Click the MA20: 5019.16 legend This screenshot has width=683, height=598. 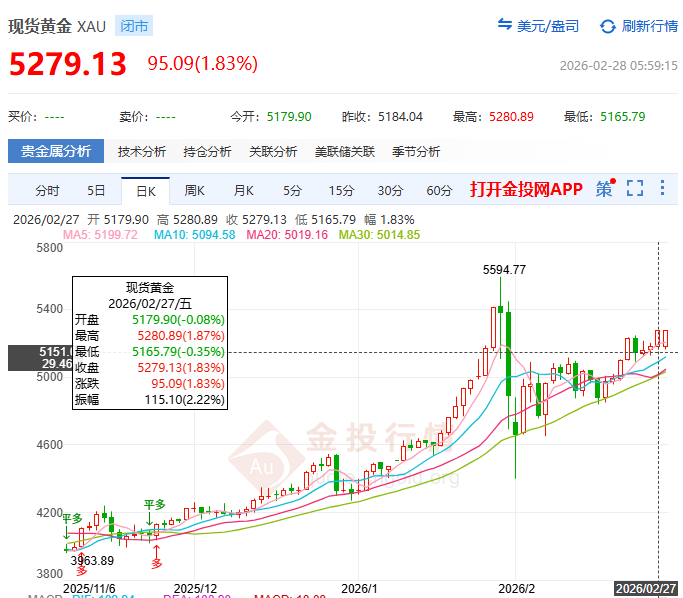coord(287,235)
